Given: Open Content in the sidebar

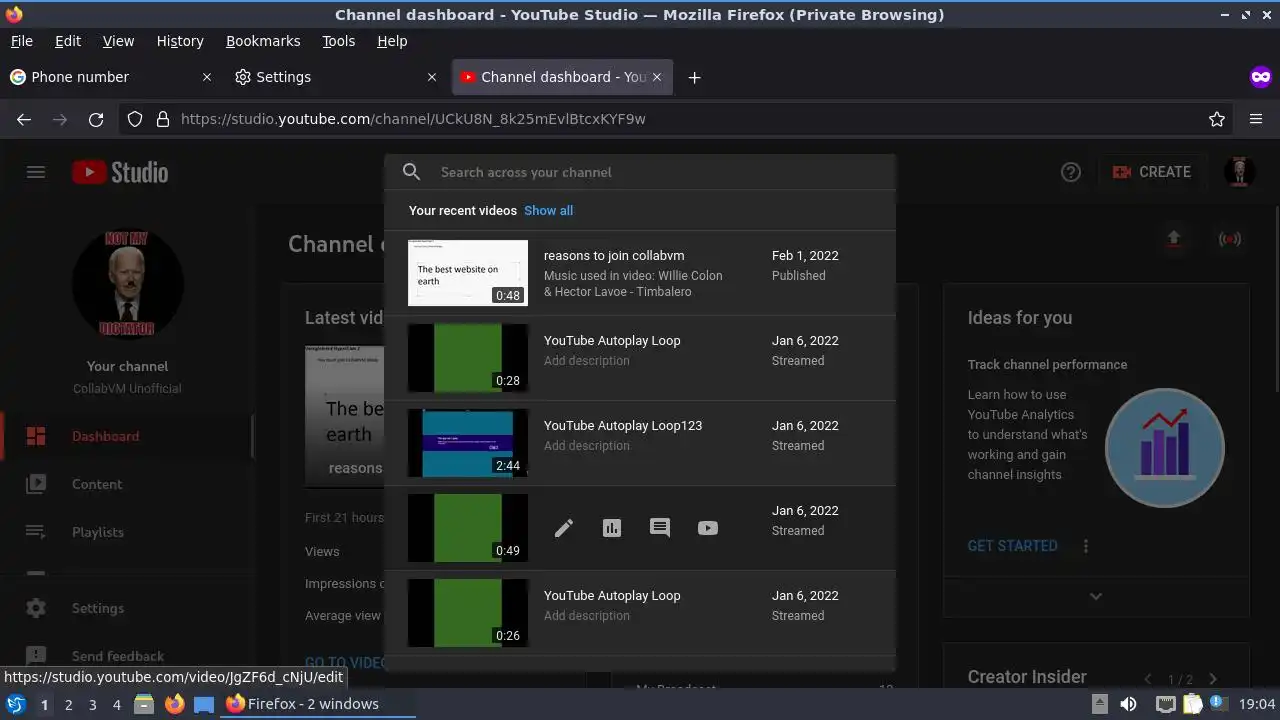Looking at the screenshot, I should point(128,484).
